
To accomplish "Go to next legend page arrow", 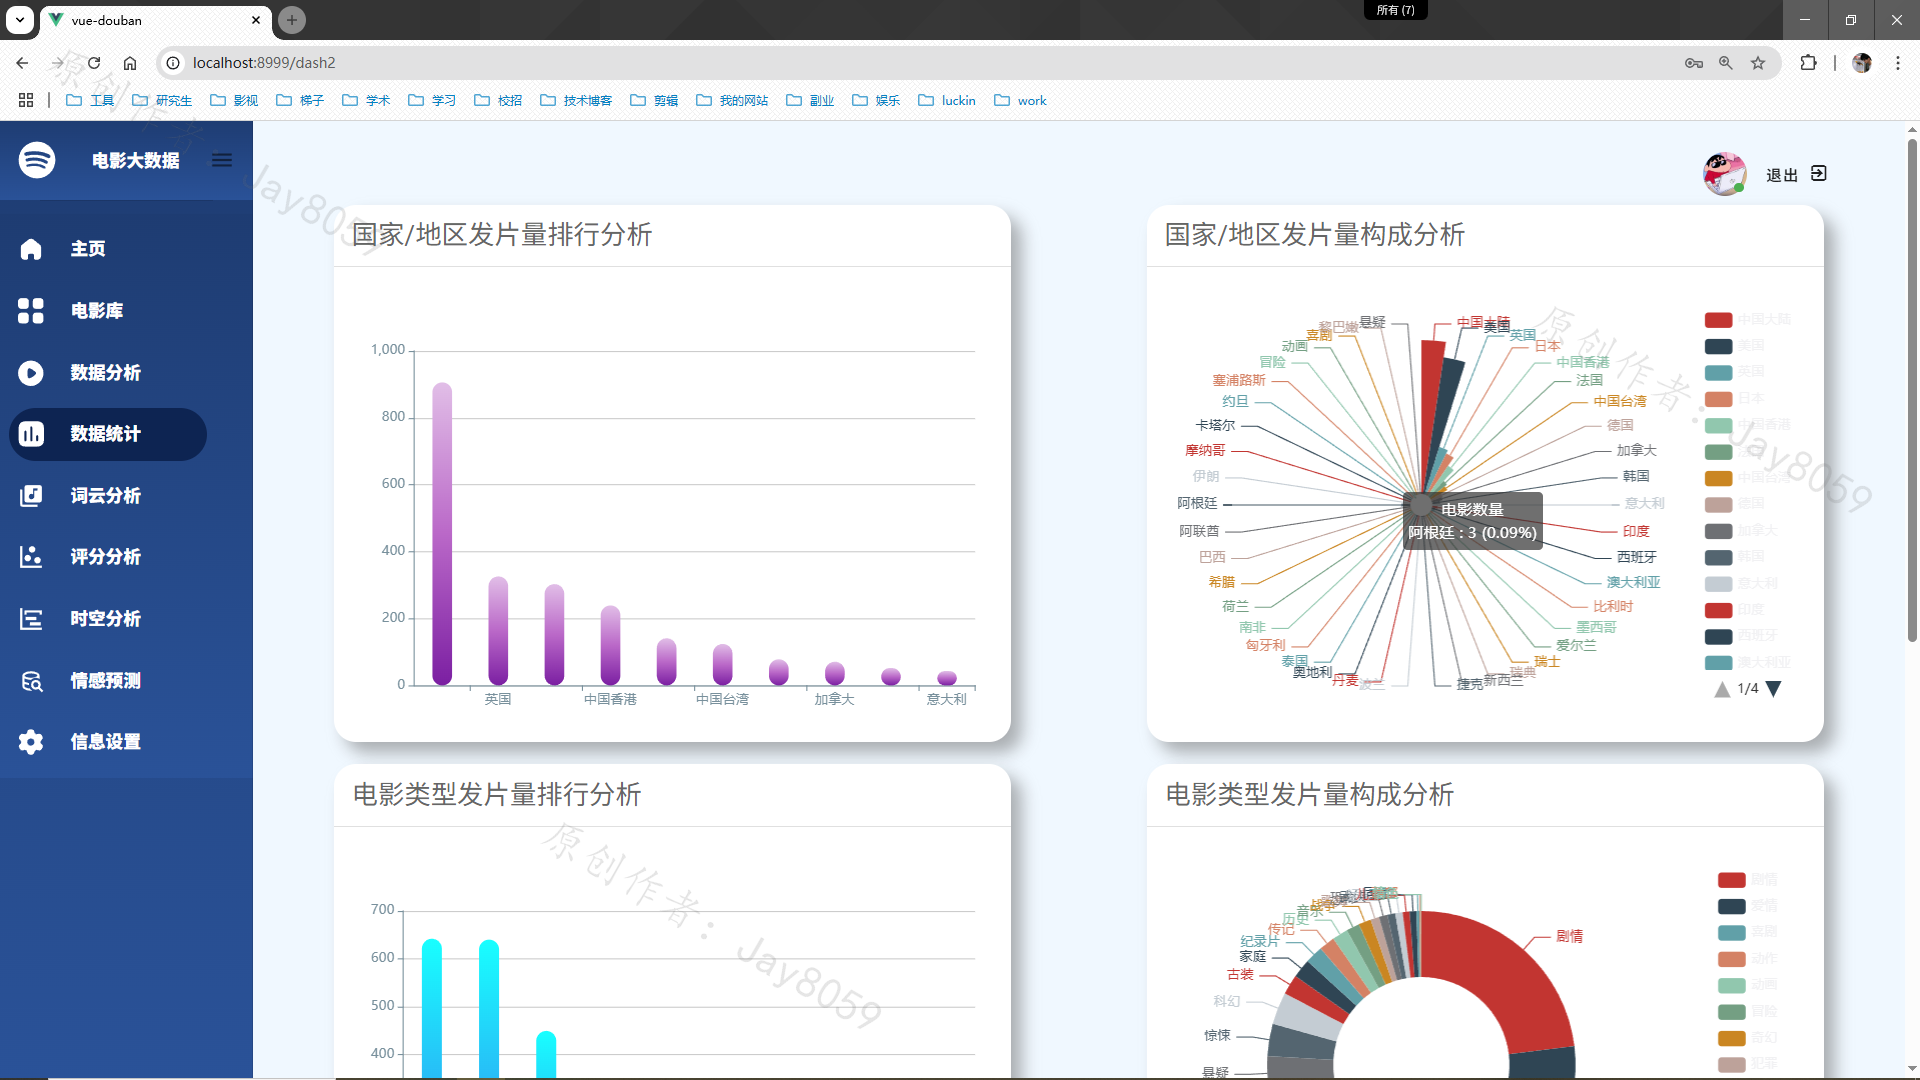I will pyautogui.click(x=1774, y=689).
